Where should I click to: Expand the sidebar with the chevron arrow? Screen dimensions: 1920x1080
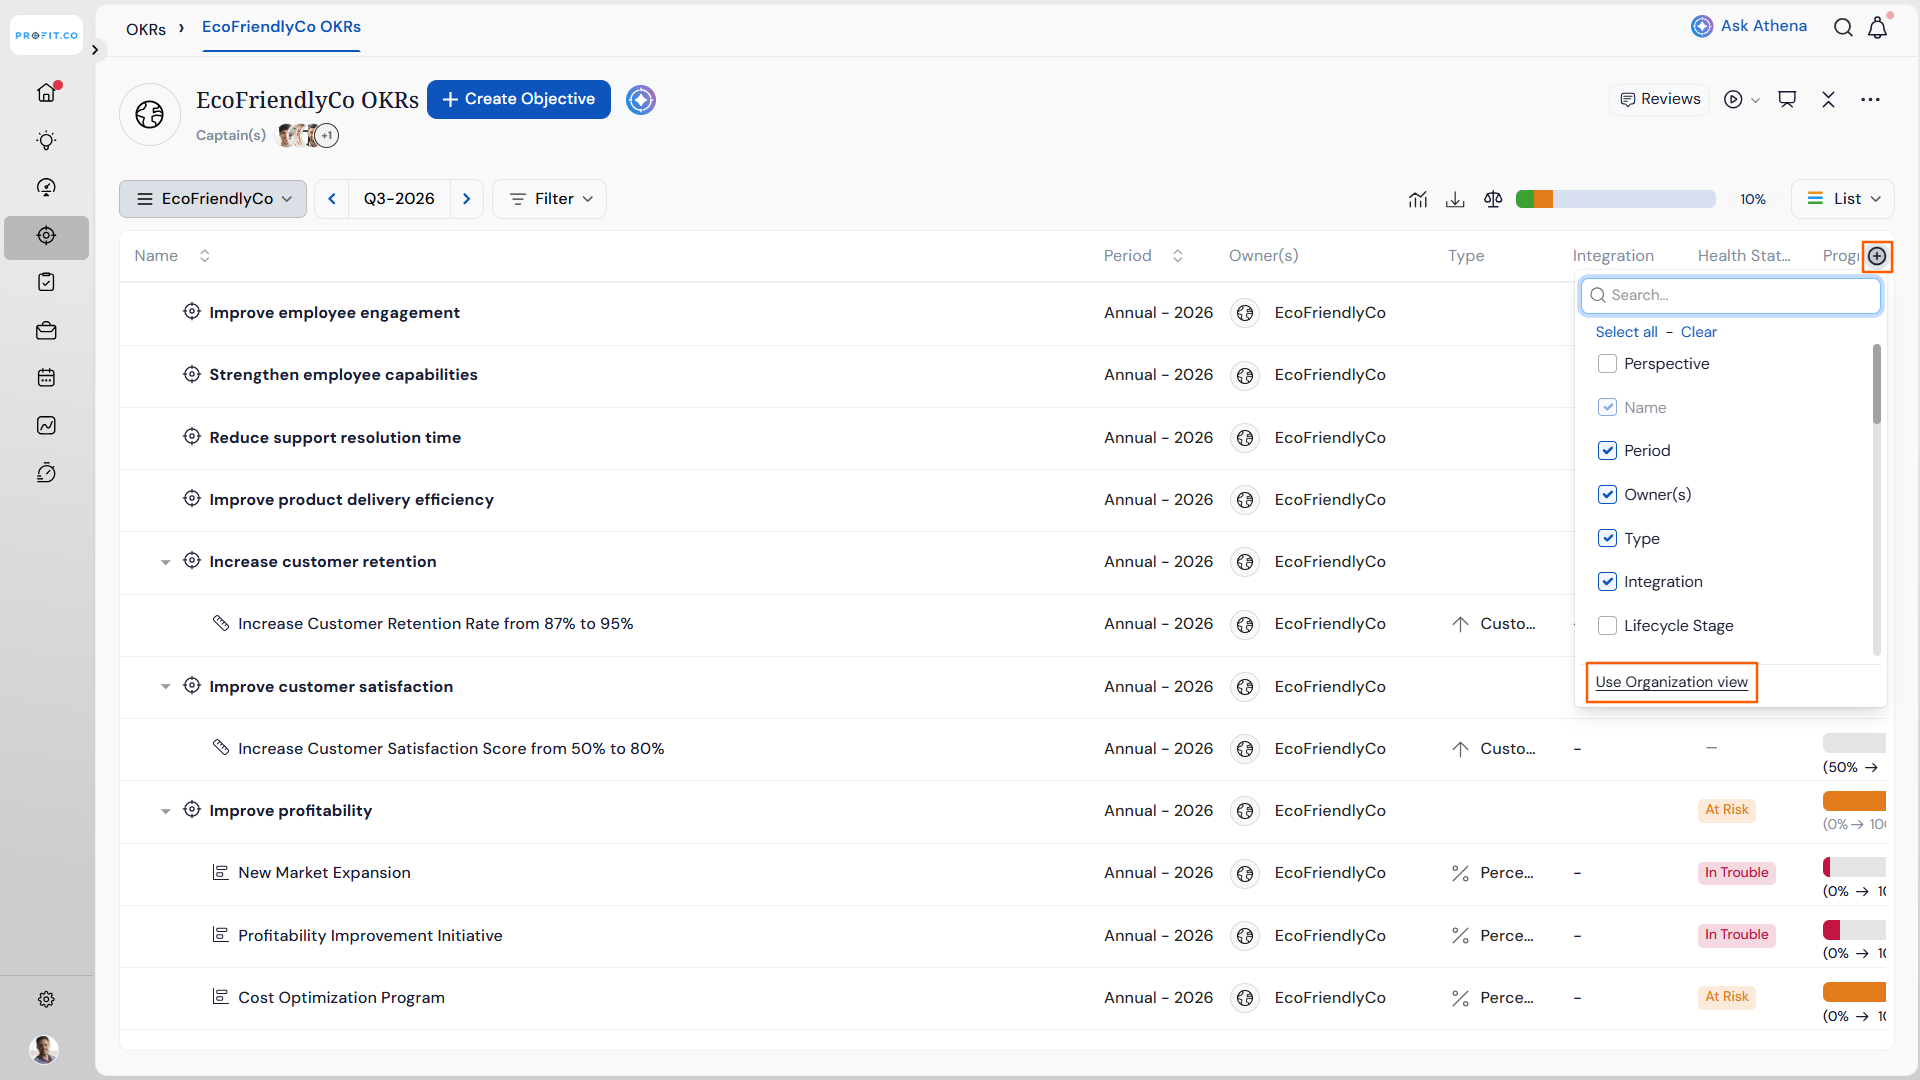click(94, 50)
